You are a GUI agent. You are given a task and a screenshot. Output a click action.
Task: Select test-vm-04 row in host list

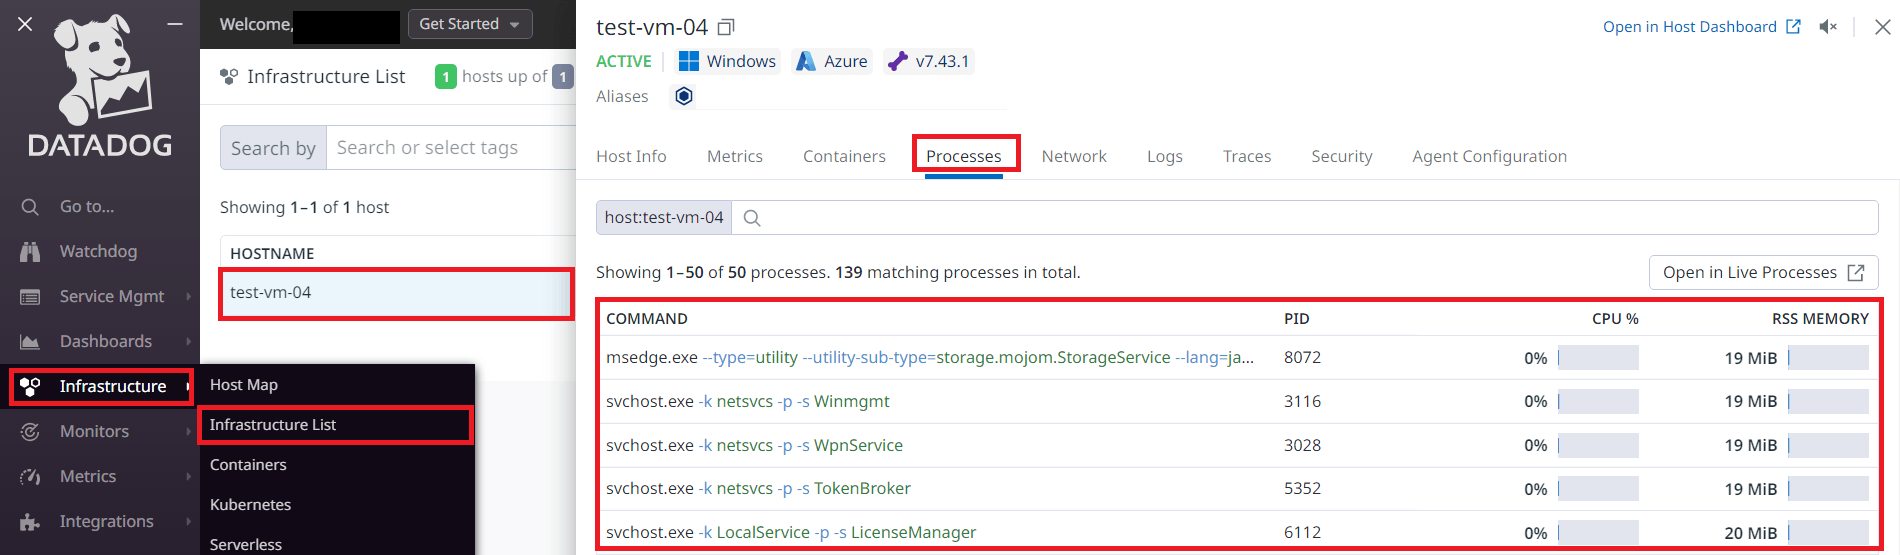tap(396, 293)
